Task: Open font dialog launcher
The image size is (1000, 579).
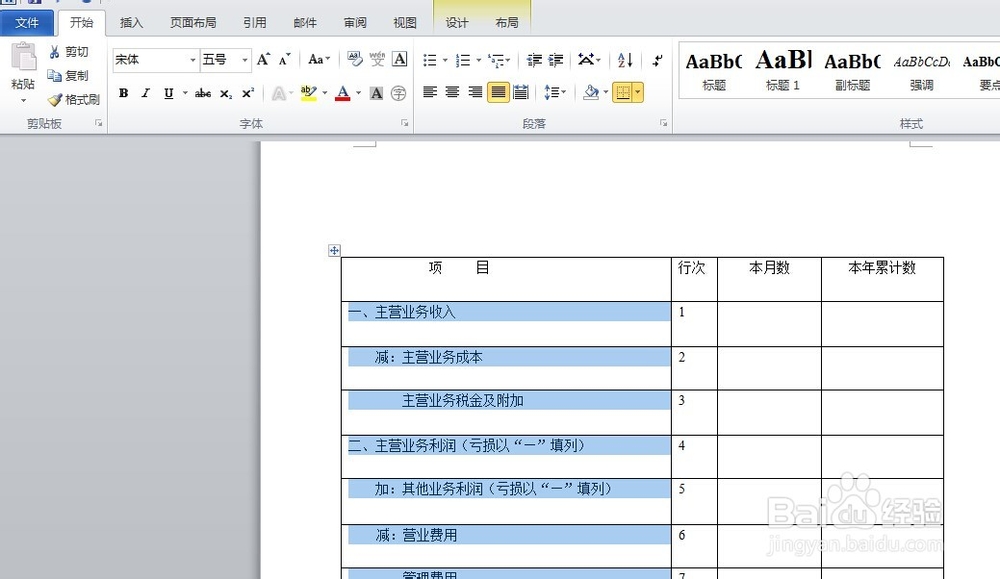Action: (404, 123)
